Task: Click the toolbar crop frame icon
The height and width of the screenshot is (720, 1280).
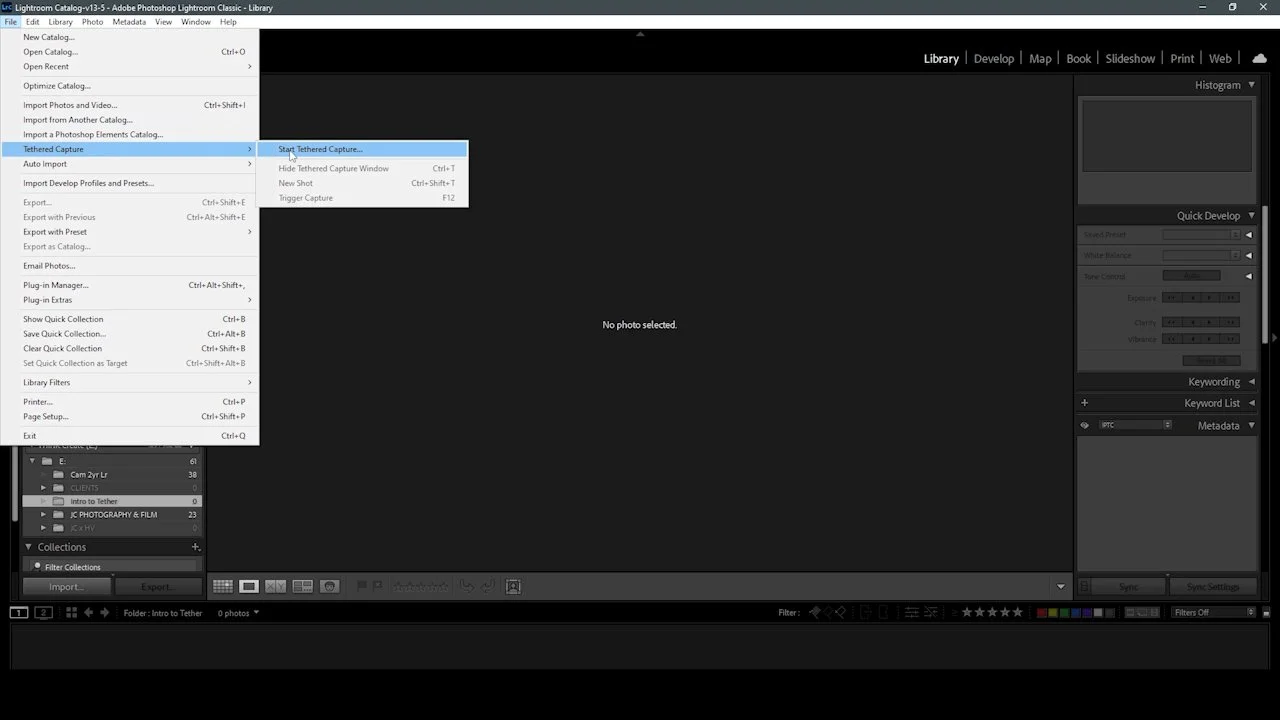Action: click(x=513, y=587)
